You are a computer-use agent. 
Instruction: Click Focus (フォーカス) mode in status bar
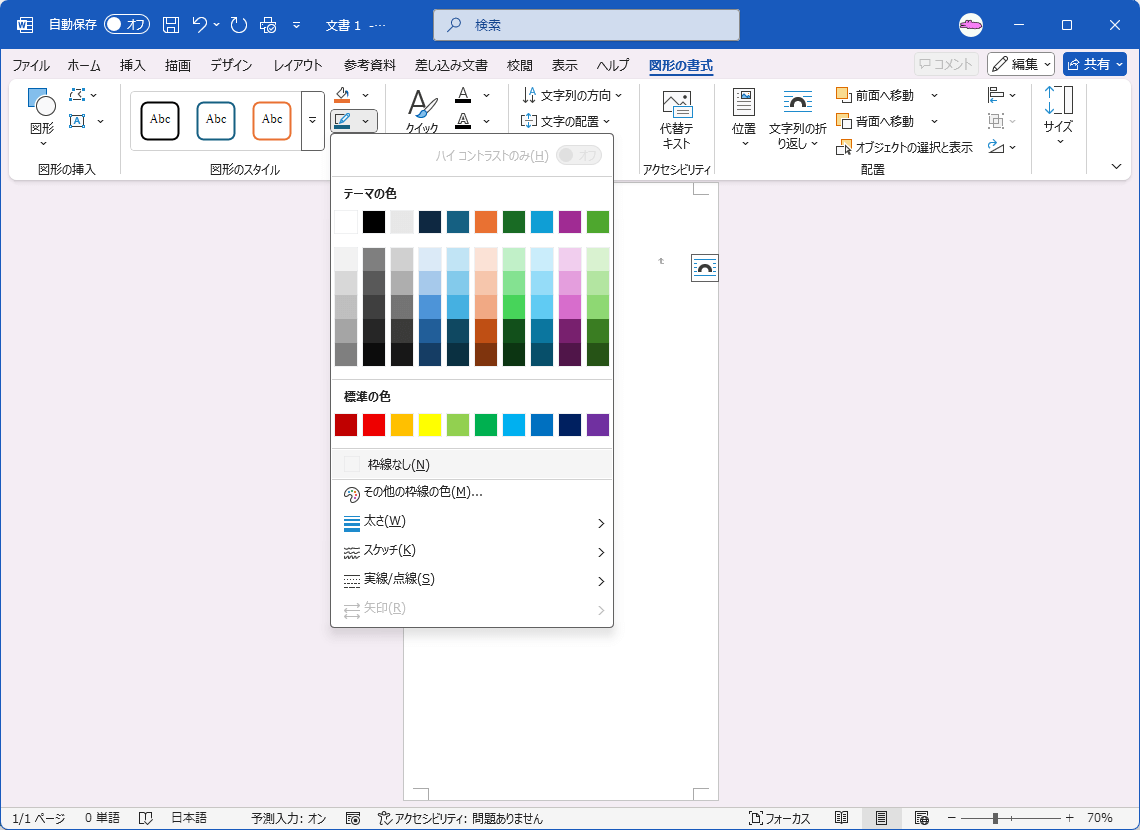(780, 818)
